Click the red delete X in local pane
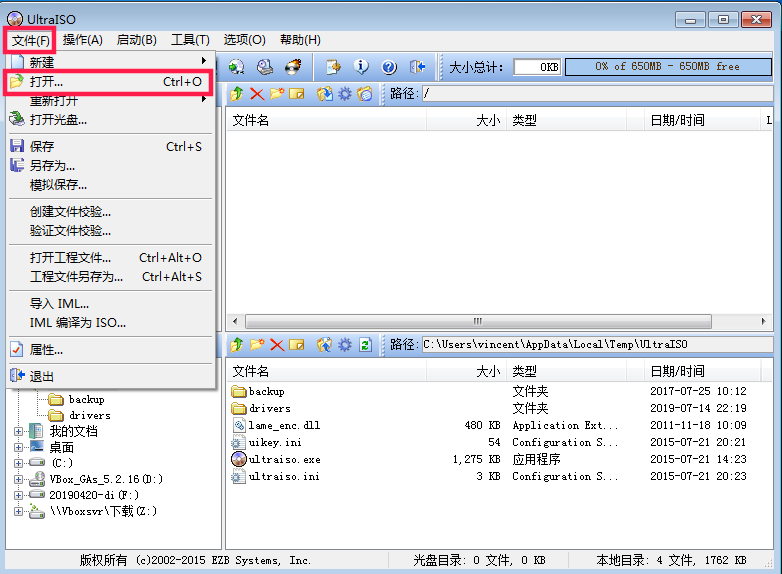 point(277,345)
